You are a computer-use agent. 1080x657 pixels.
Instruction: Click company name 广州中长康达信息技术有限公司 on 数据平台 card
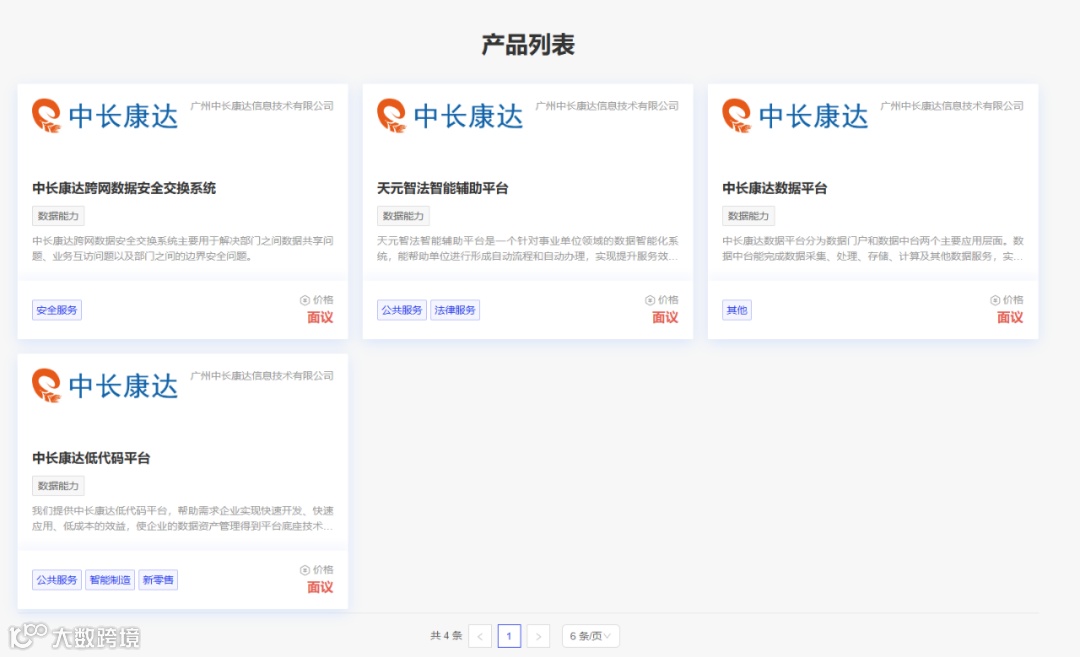pyautogui.click(x=952, y=105)
